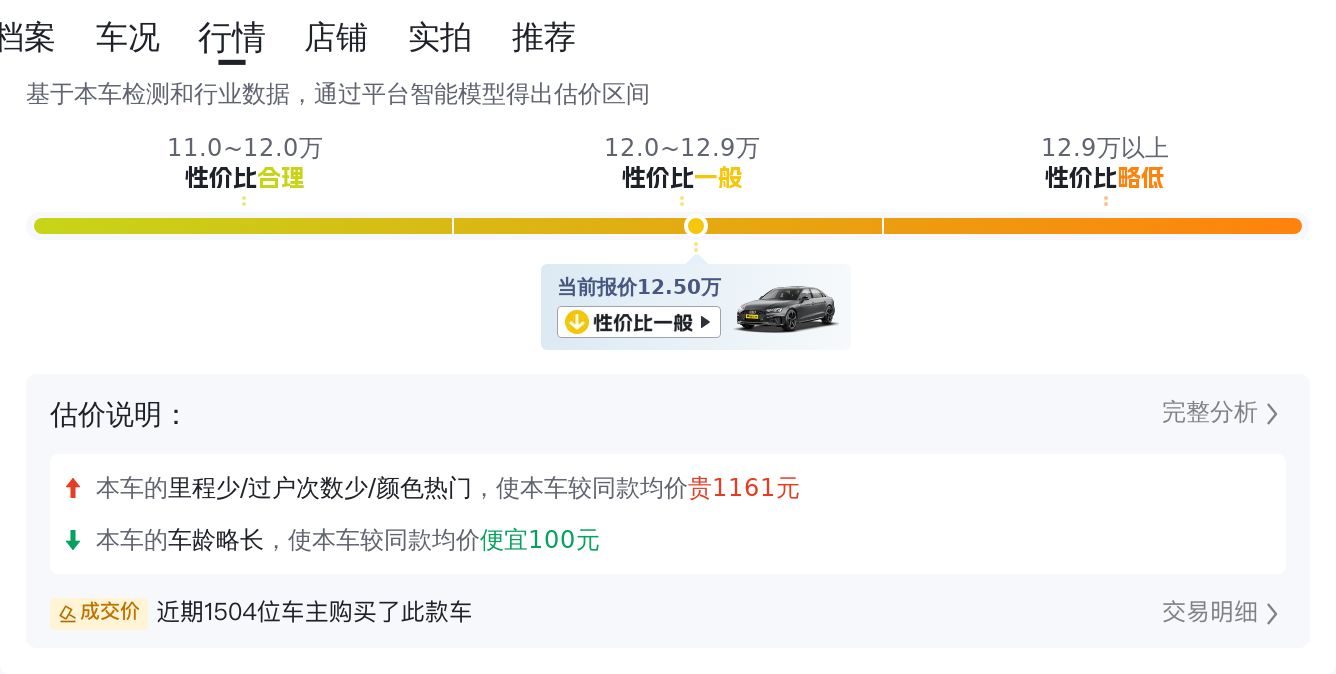Click the green 性价比合理 bar segment

point(243,226)
